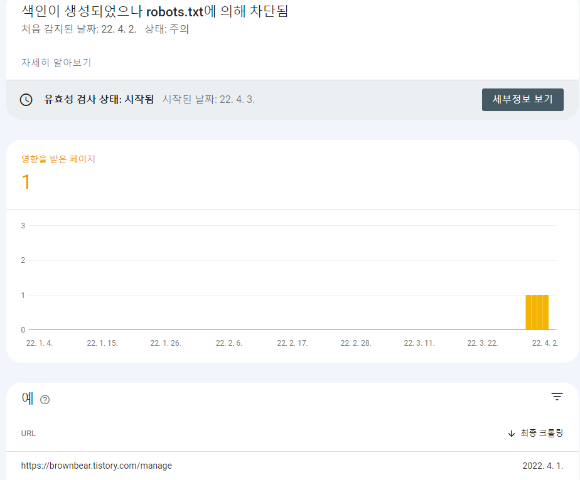580x480 pixels.
Task: Click the 22. 4. 2. chart axis label
Action: point(545,343)
